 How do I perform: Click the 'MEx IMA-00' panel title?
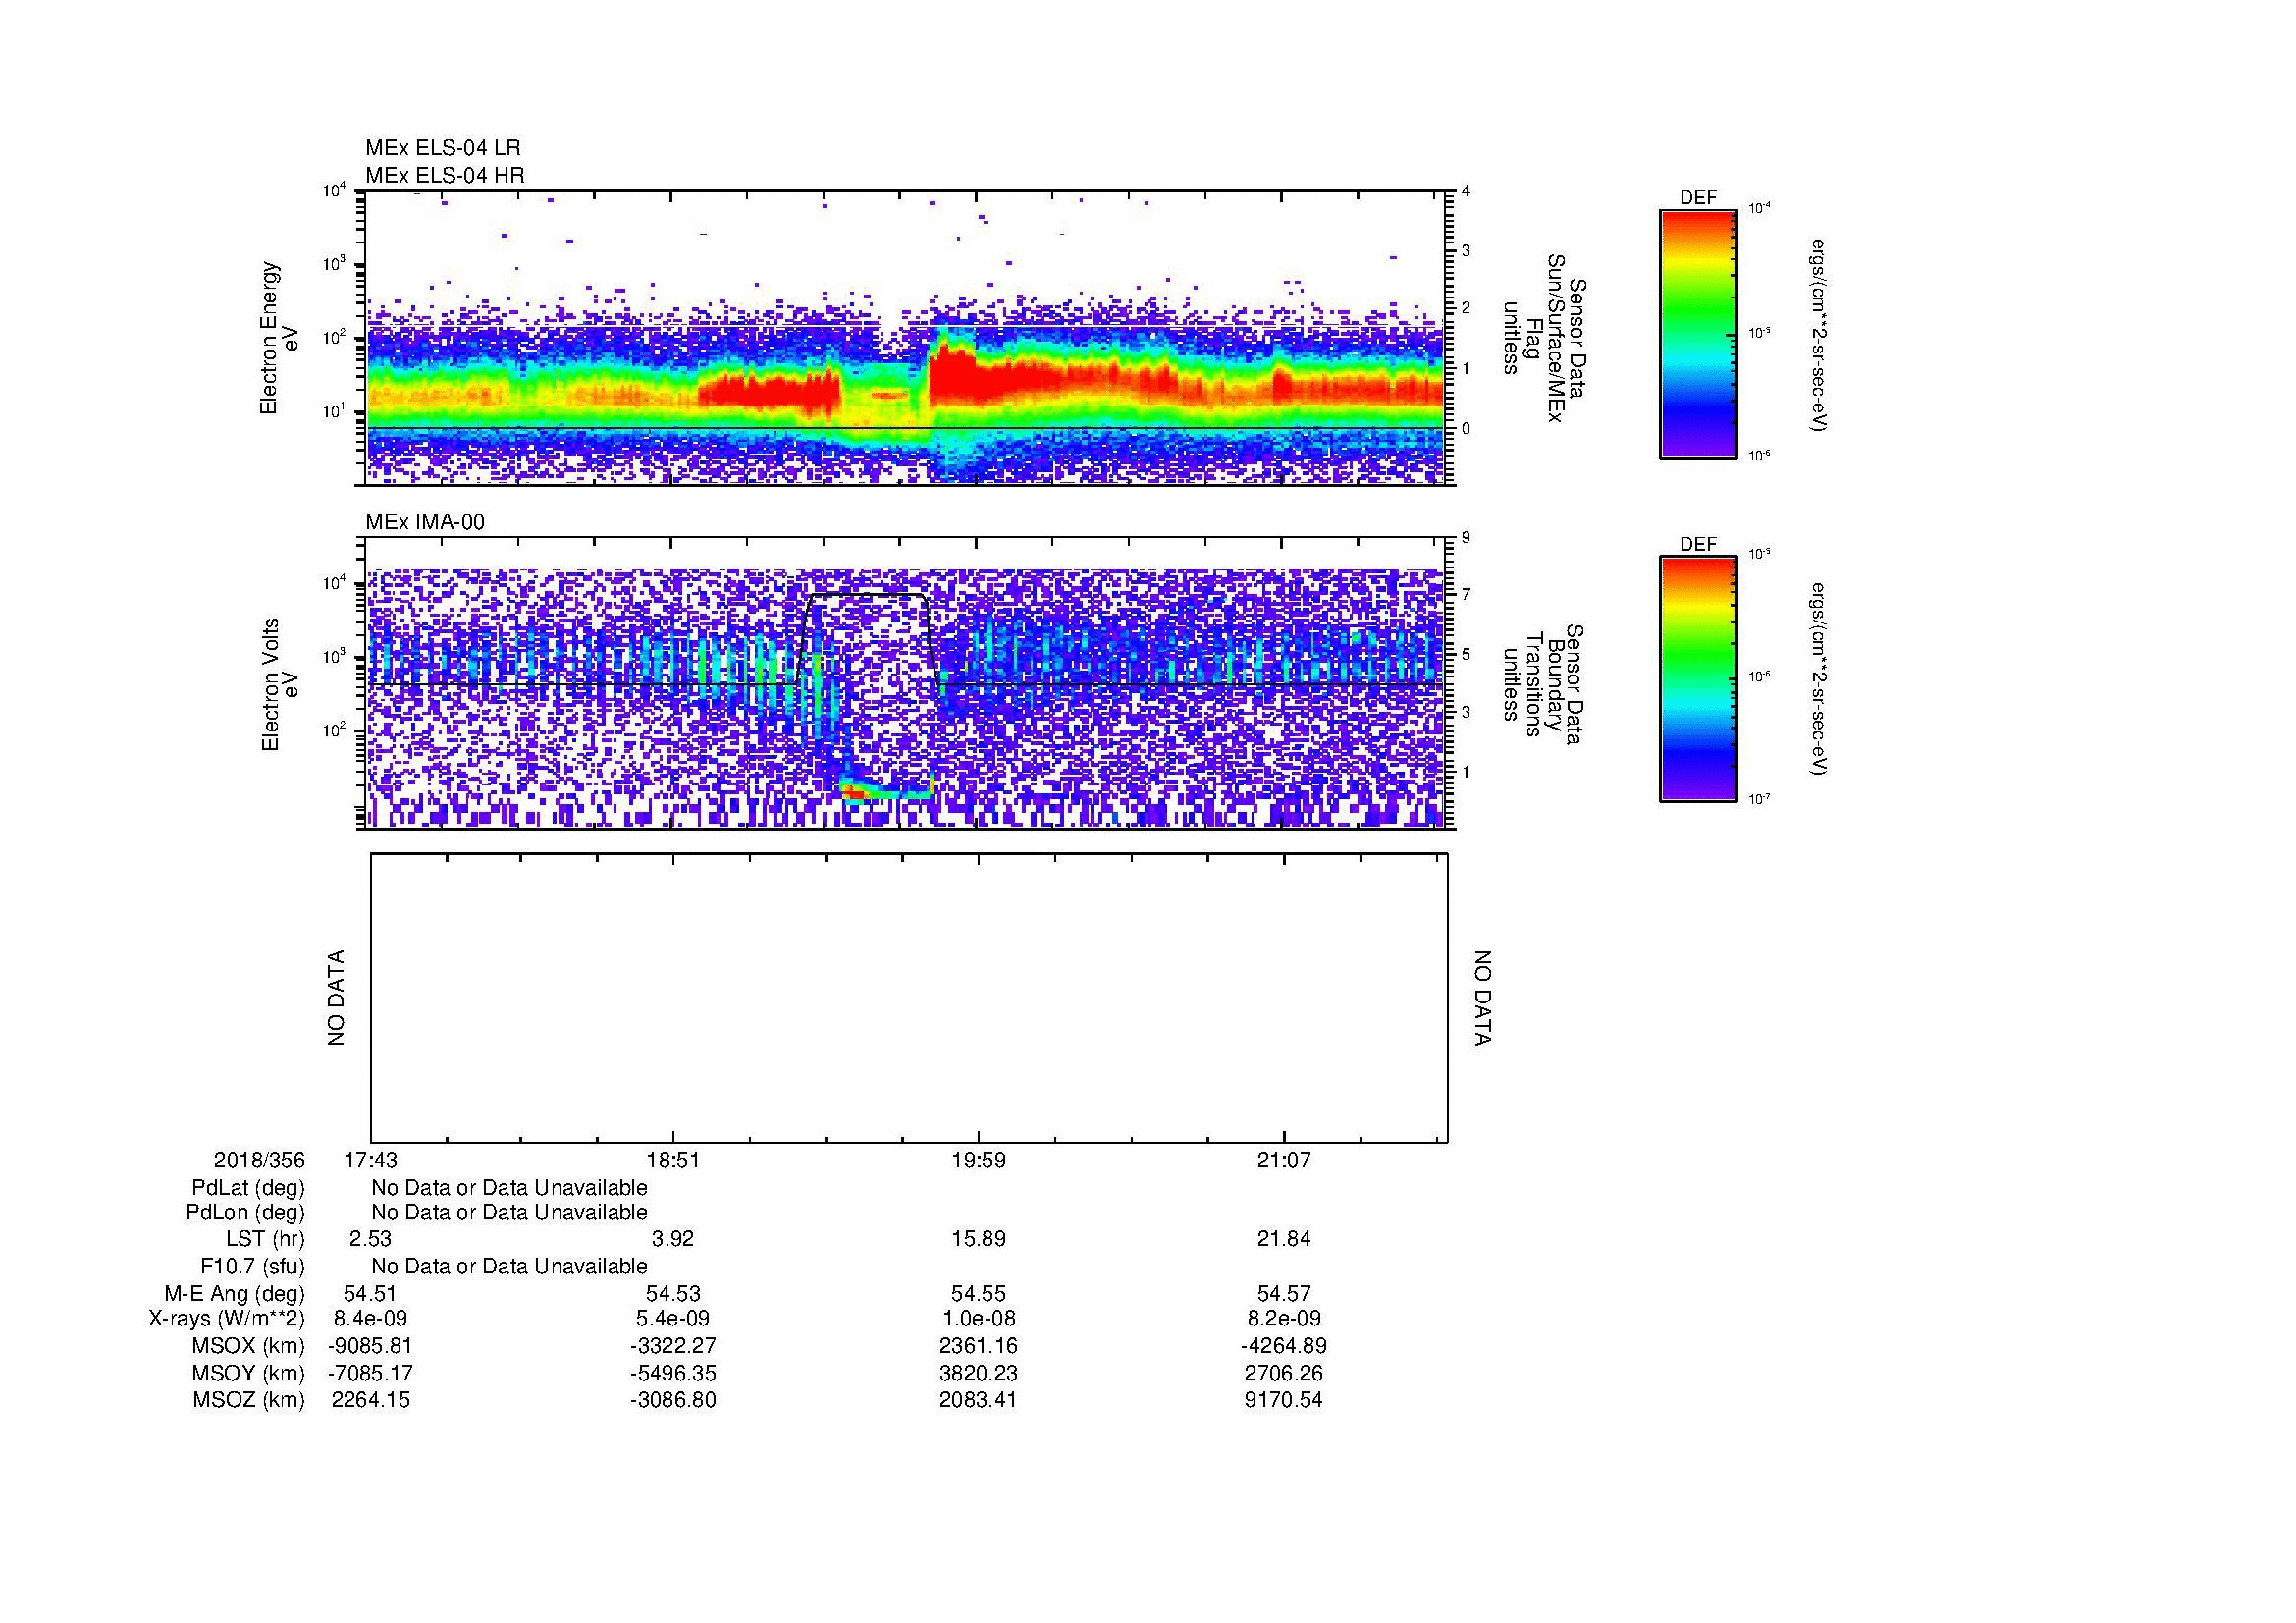[x=425, y=522]
